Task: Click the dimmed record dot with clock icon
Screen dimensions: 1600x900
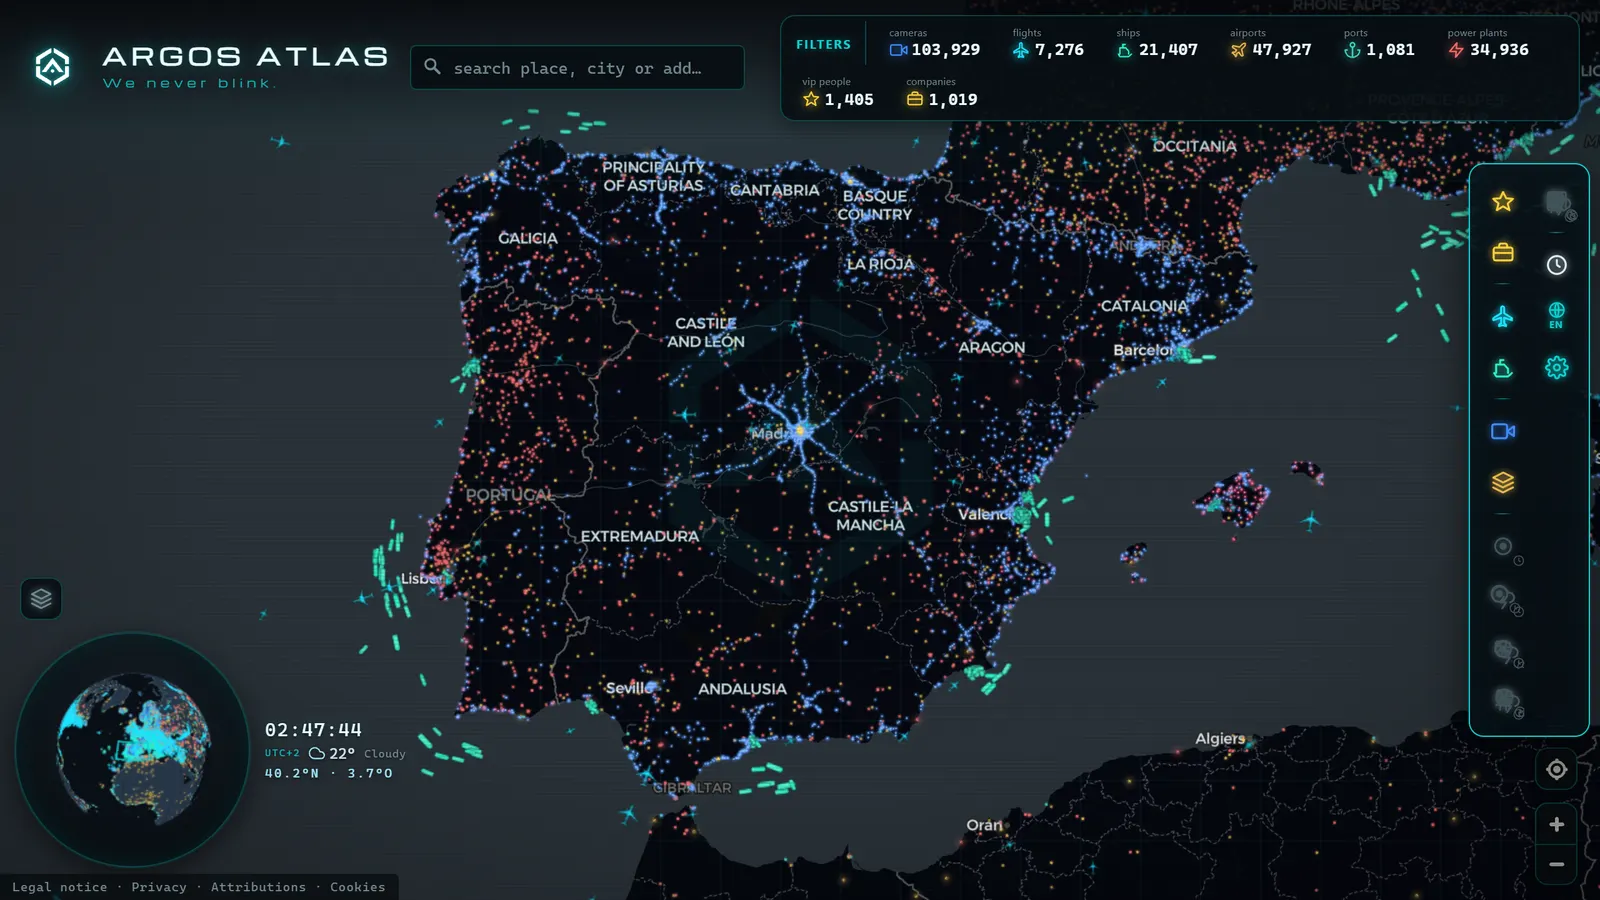Action: click(x=1507, y=549)
